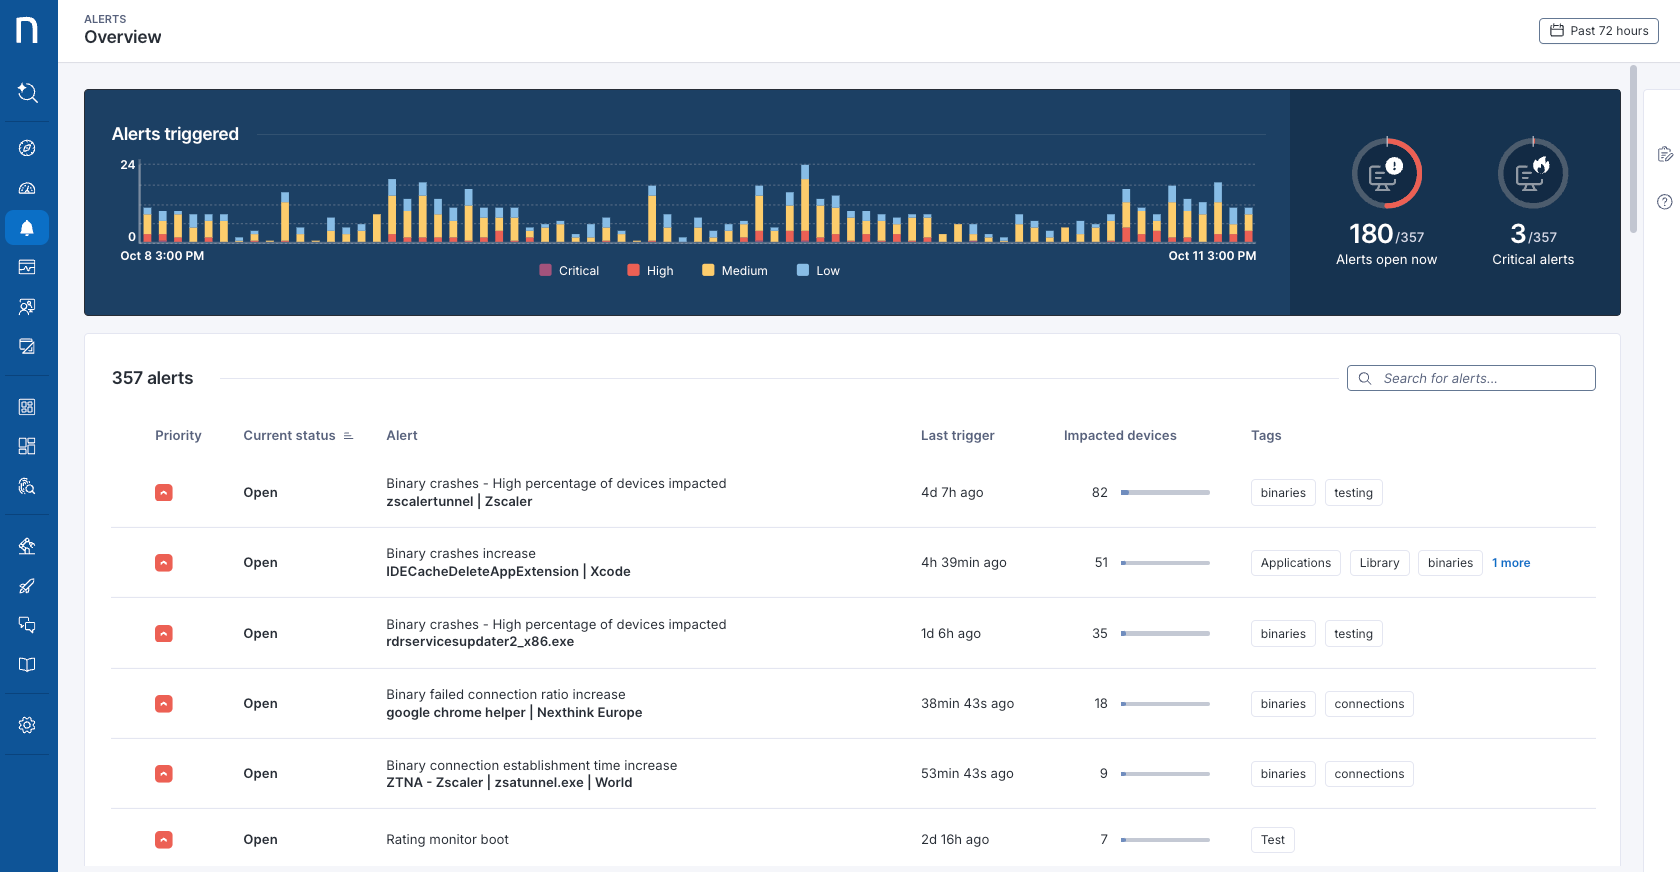This screenshot has height=872, width=1680.
Task: Toggle the High series in chart legend
Action: coord(650,271)
